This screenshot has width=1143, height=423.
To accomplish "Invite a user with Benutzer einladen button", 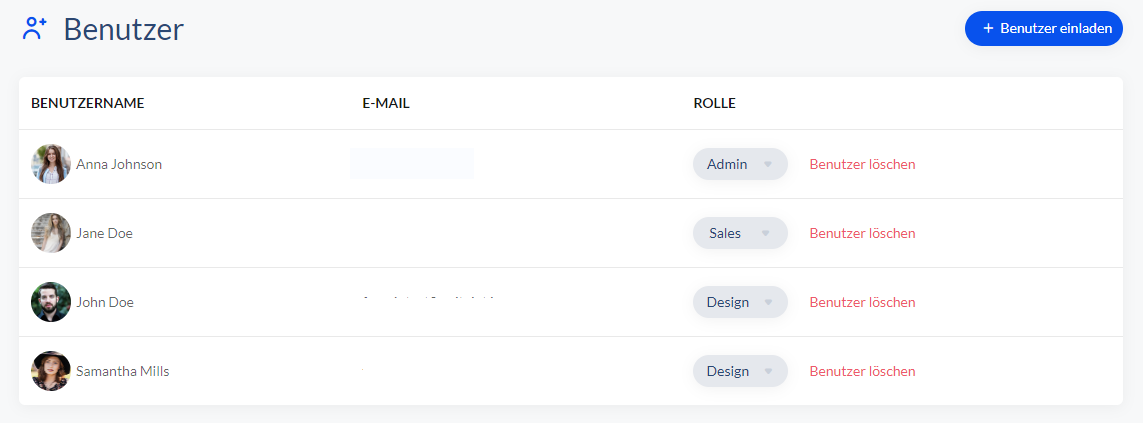I will click(1044, 28).
